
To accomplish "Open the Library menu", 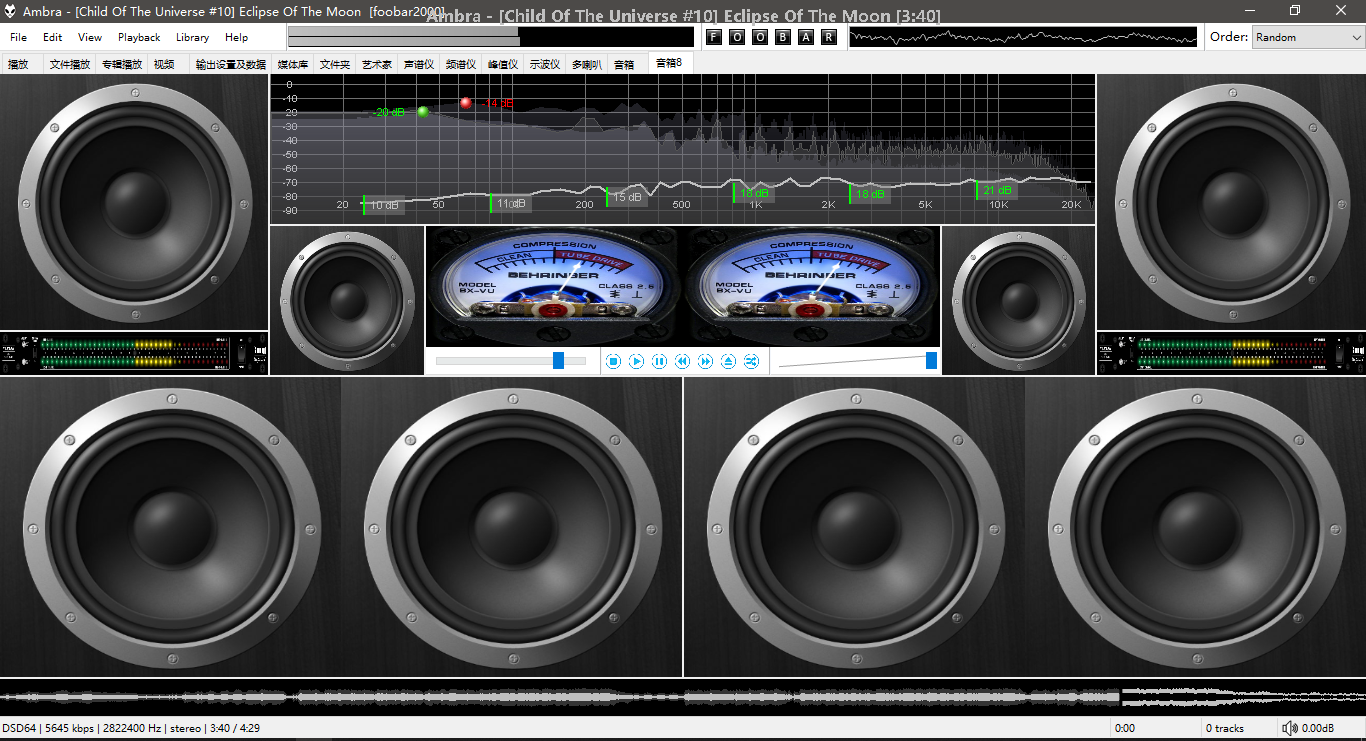I will (x=192, y=37).
